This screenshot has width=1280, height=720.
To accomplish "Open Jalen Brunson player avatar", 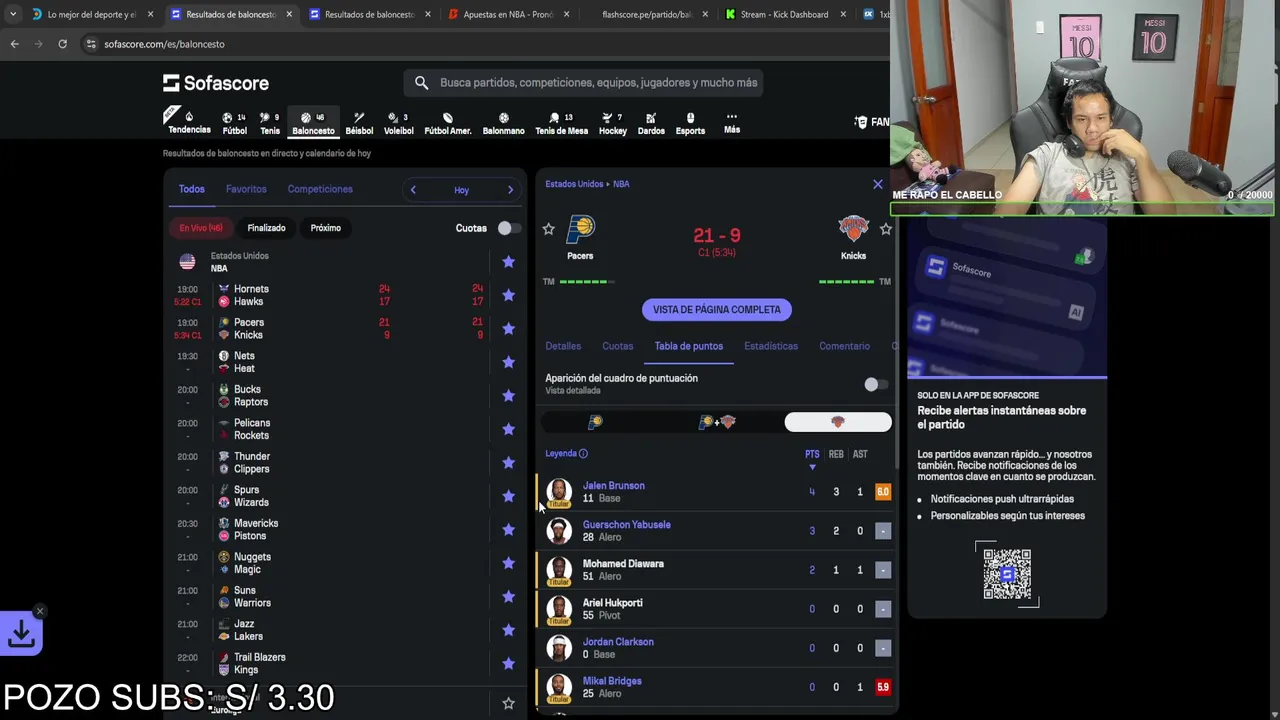I will 559,491.
